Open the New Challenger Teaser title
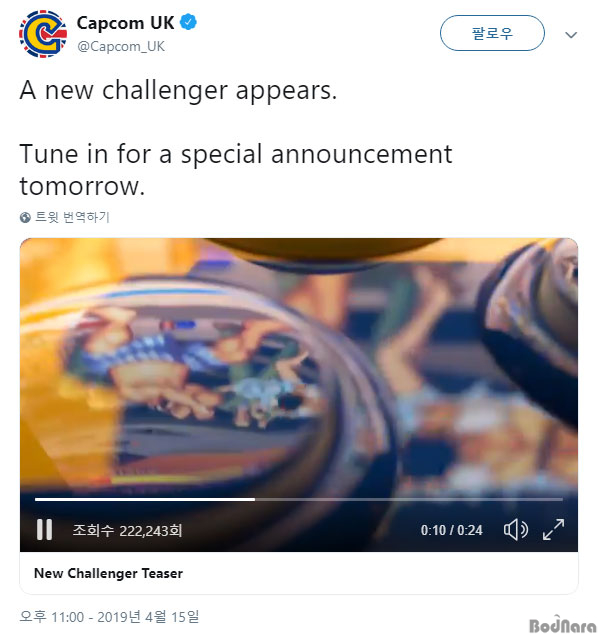The image size is (600, 636). tap(108, 573)
